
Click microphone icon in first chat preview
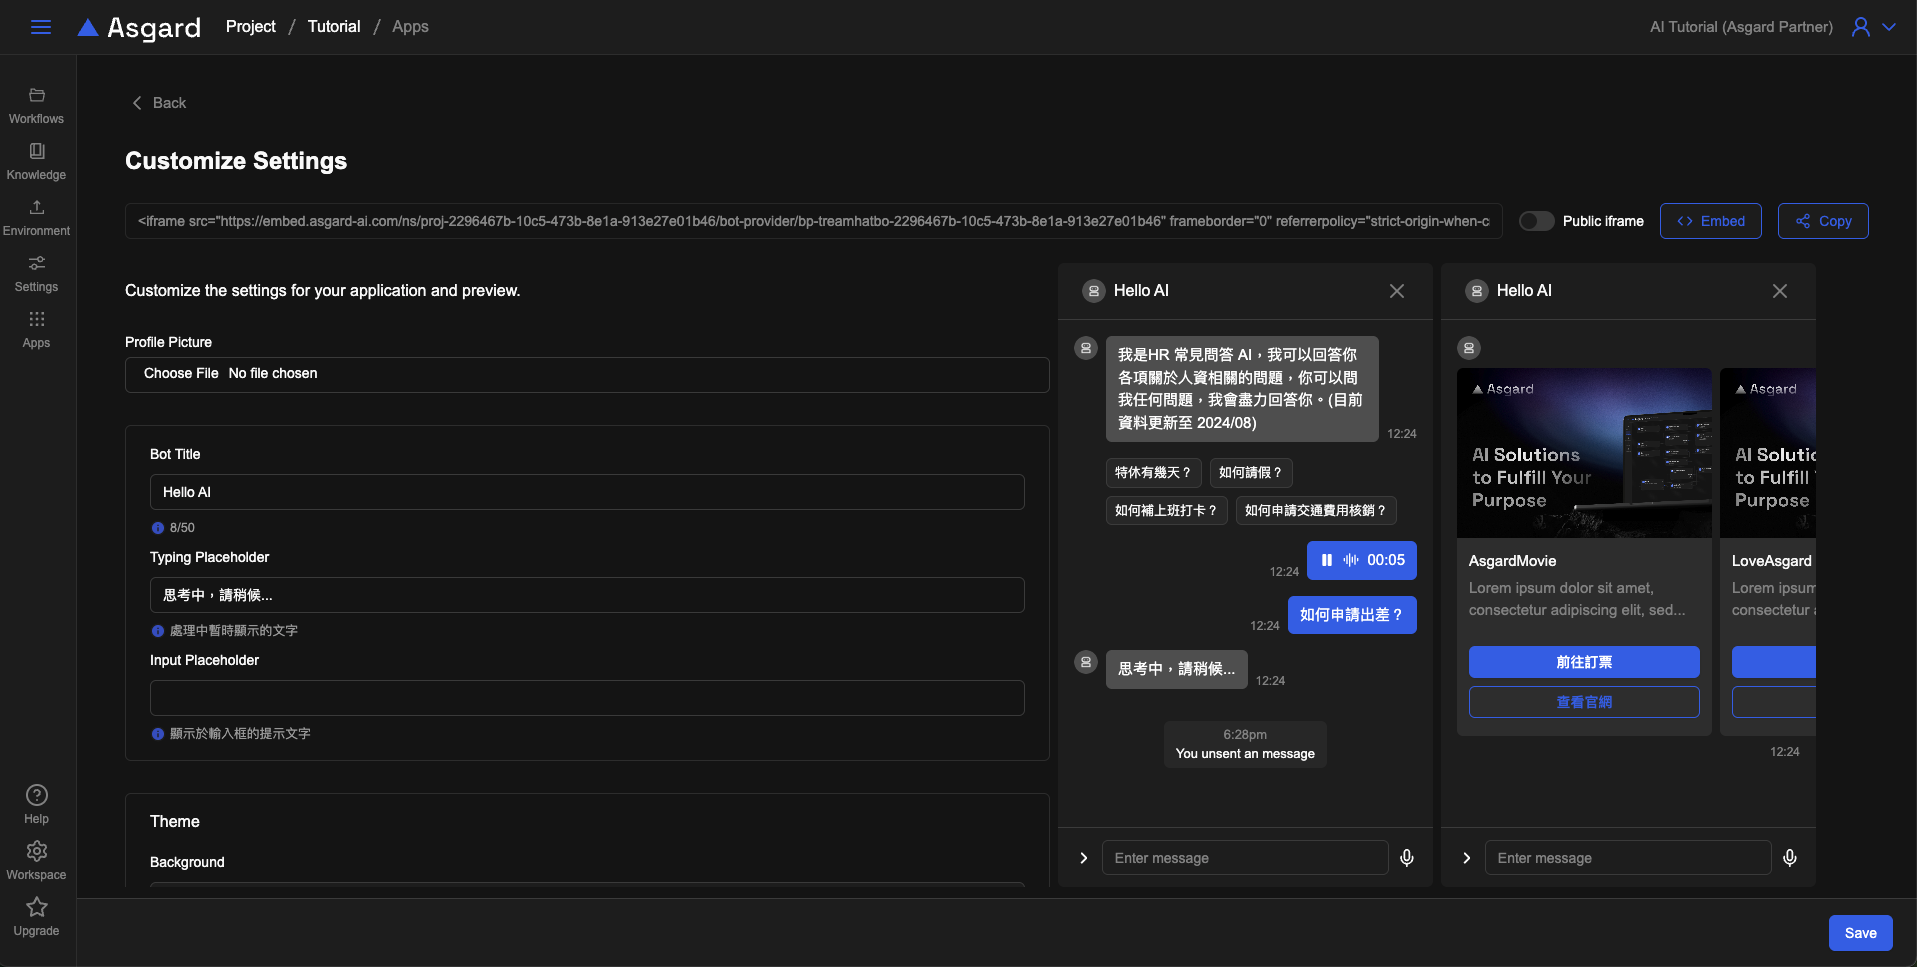[1406, 858]
